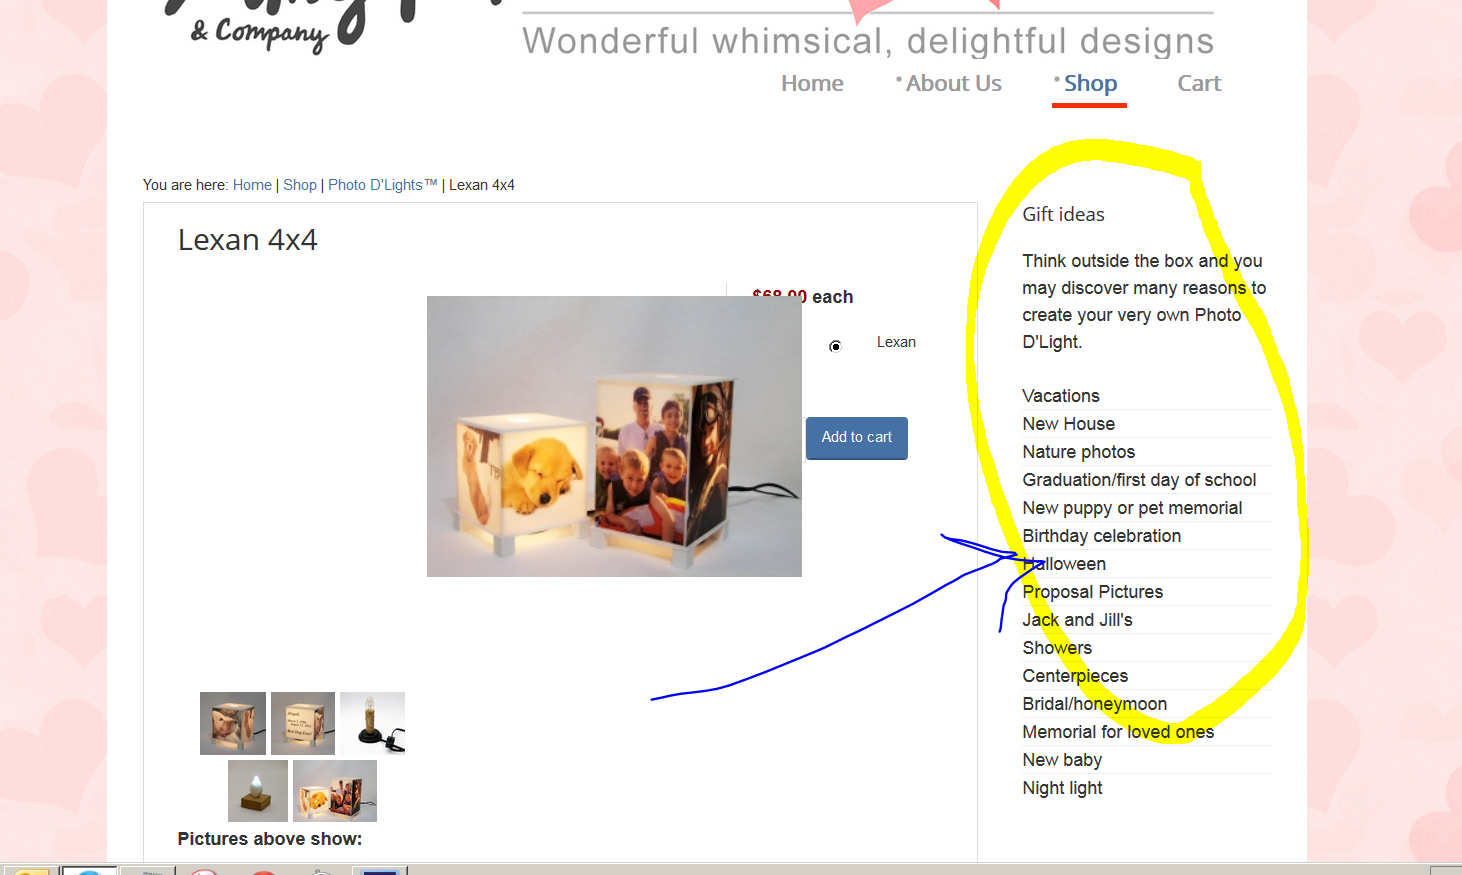The image size is (1462, 875).
Task: Select the Lexan radio button option
Action: pos(835,346)
